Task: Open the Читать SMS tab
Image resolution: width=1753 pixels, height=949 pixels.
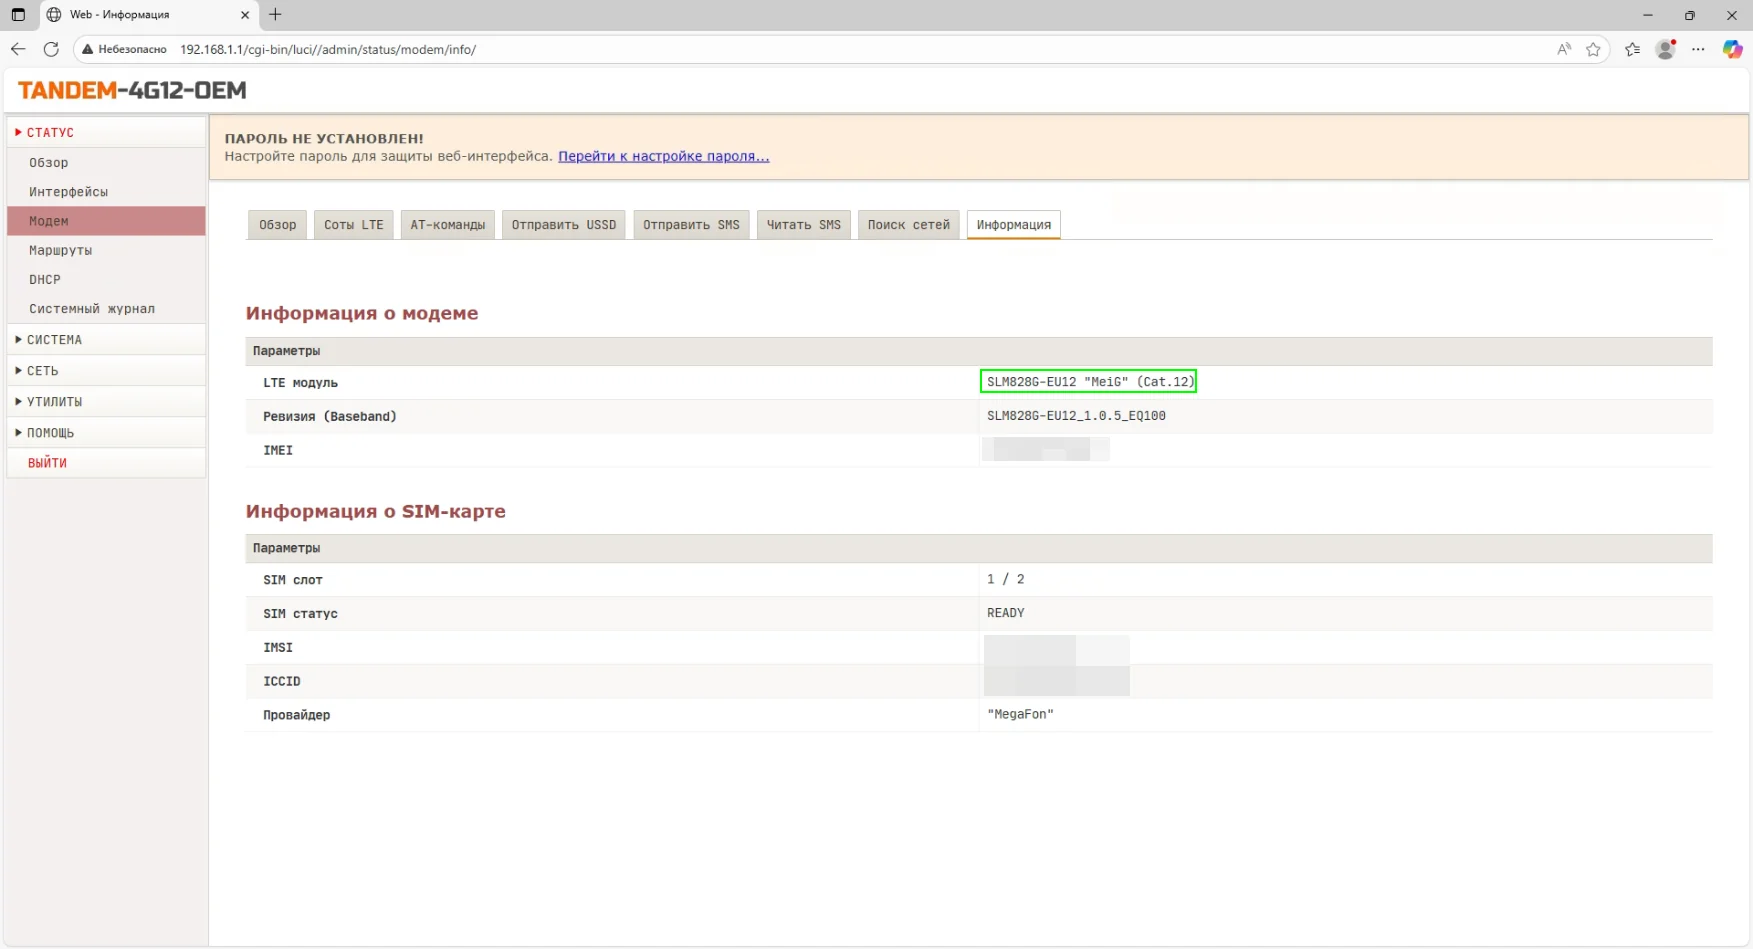Action: 803,225
